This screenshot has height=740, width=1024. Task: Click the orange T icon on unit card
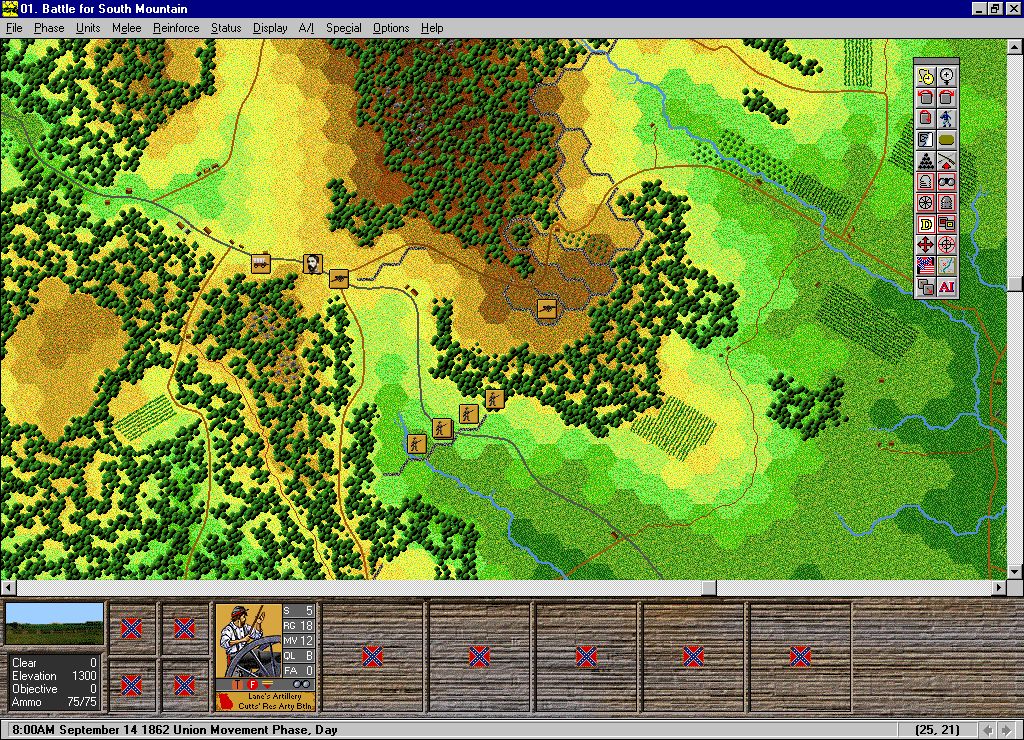pos(237,684)
